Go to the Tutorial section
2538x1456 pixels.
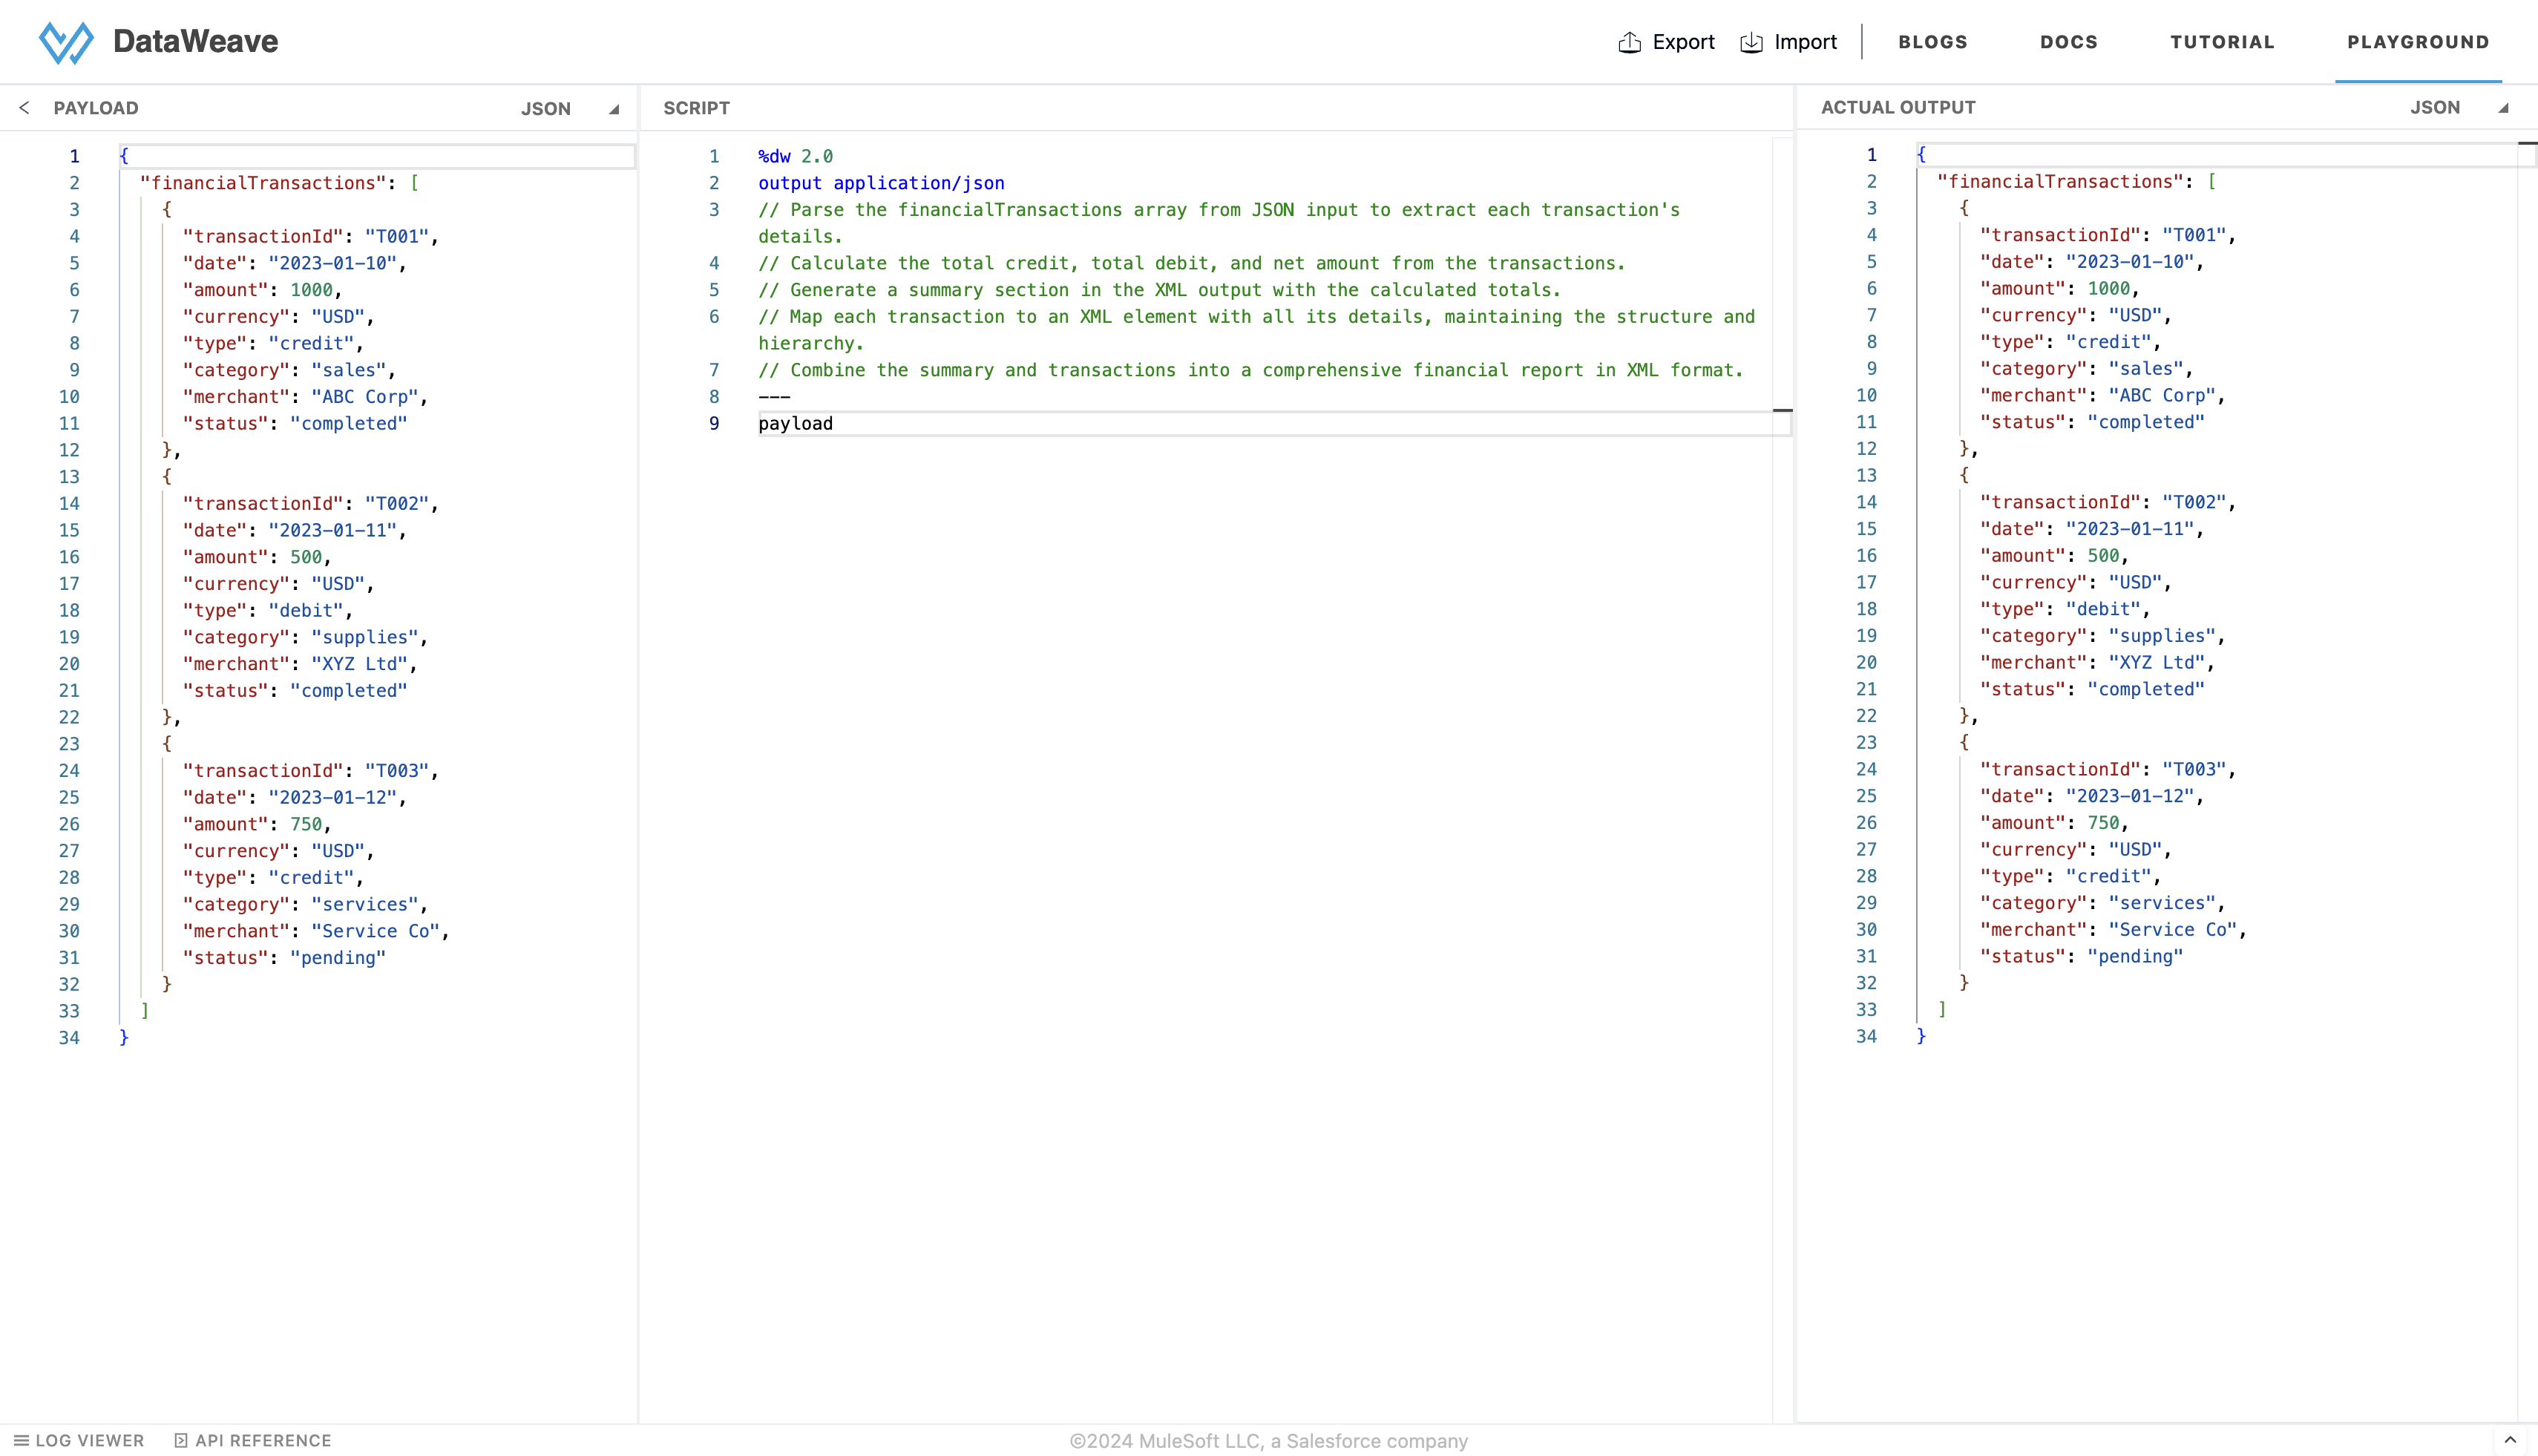[x=2222, y=42]
